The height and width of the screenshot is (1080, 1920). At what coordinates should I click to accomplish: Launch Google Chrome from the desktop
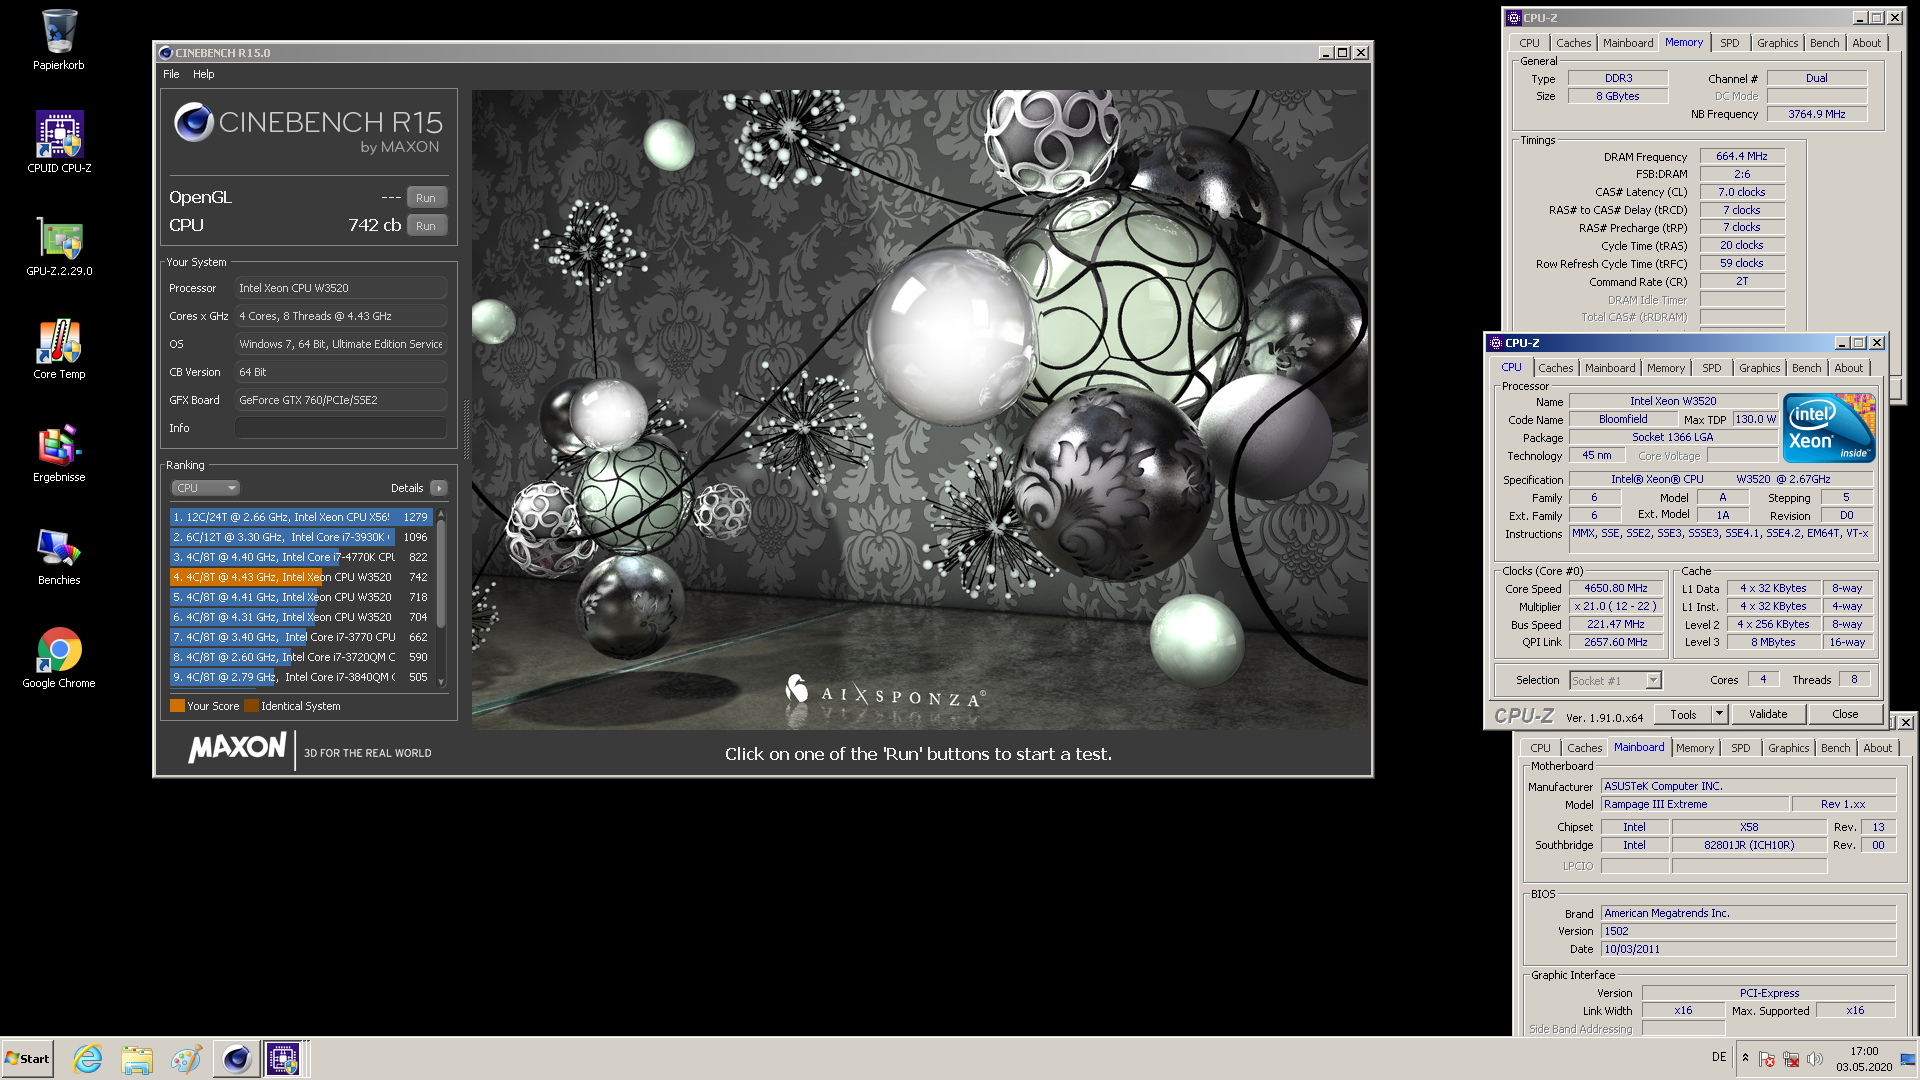pyautogui.click(x=59, y=658)
